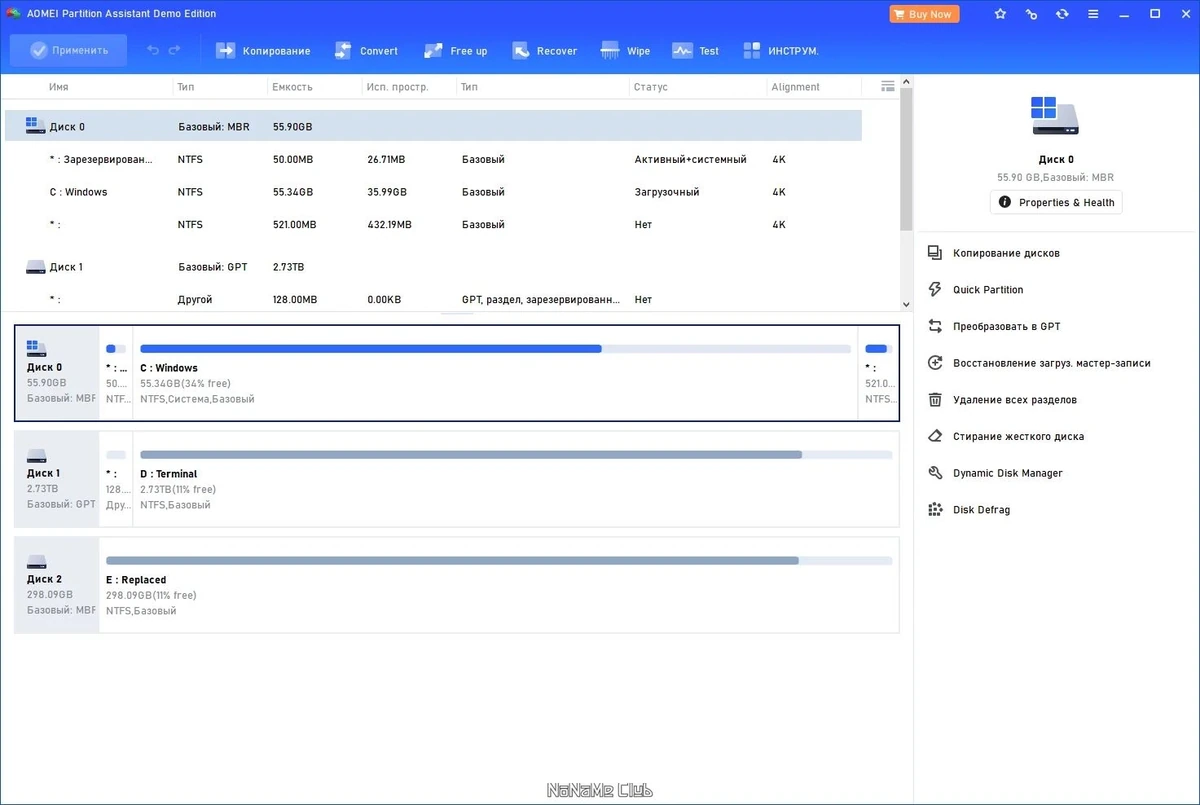
Task: Select Восстановление загруз. мастер-записи
Action: [x=1052, y=363]
